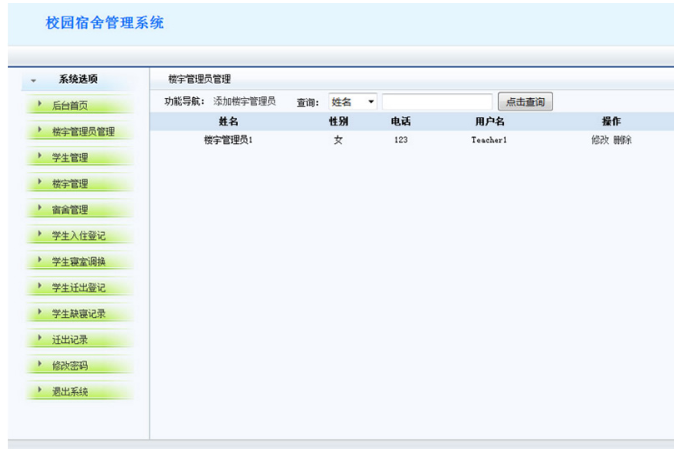Viewport: 675px width, 449px height.
Task: Collapse the 系统选项 sidebar panel arrow
Action: (x=33, y=80)
